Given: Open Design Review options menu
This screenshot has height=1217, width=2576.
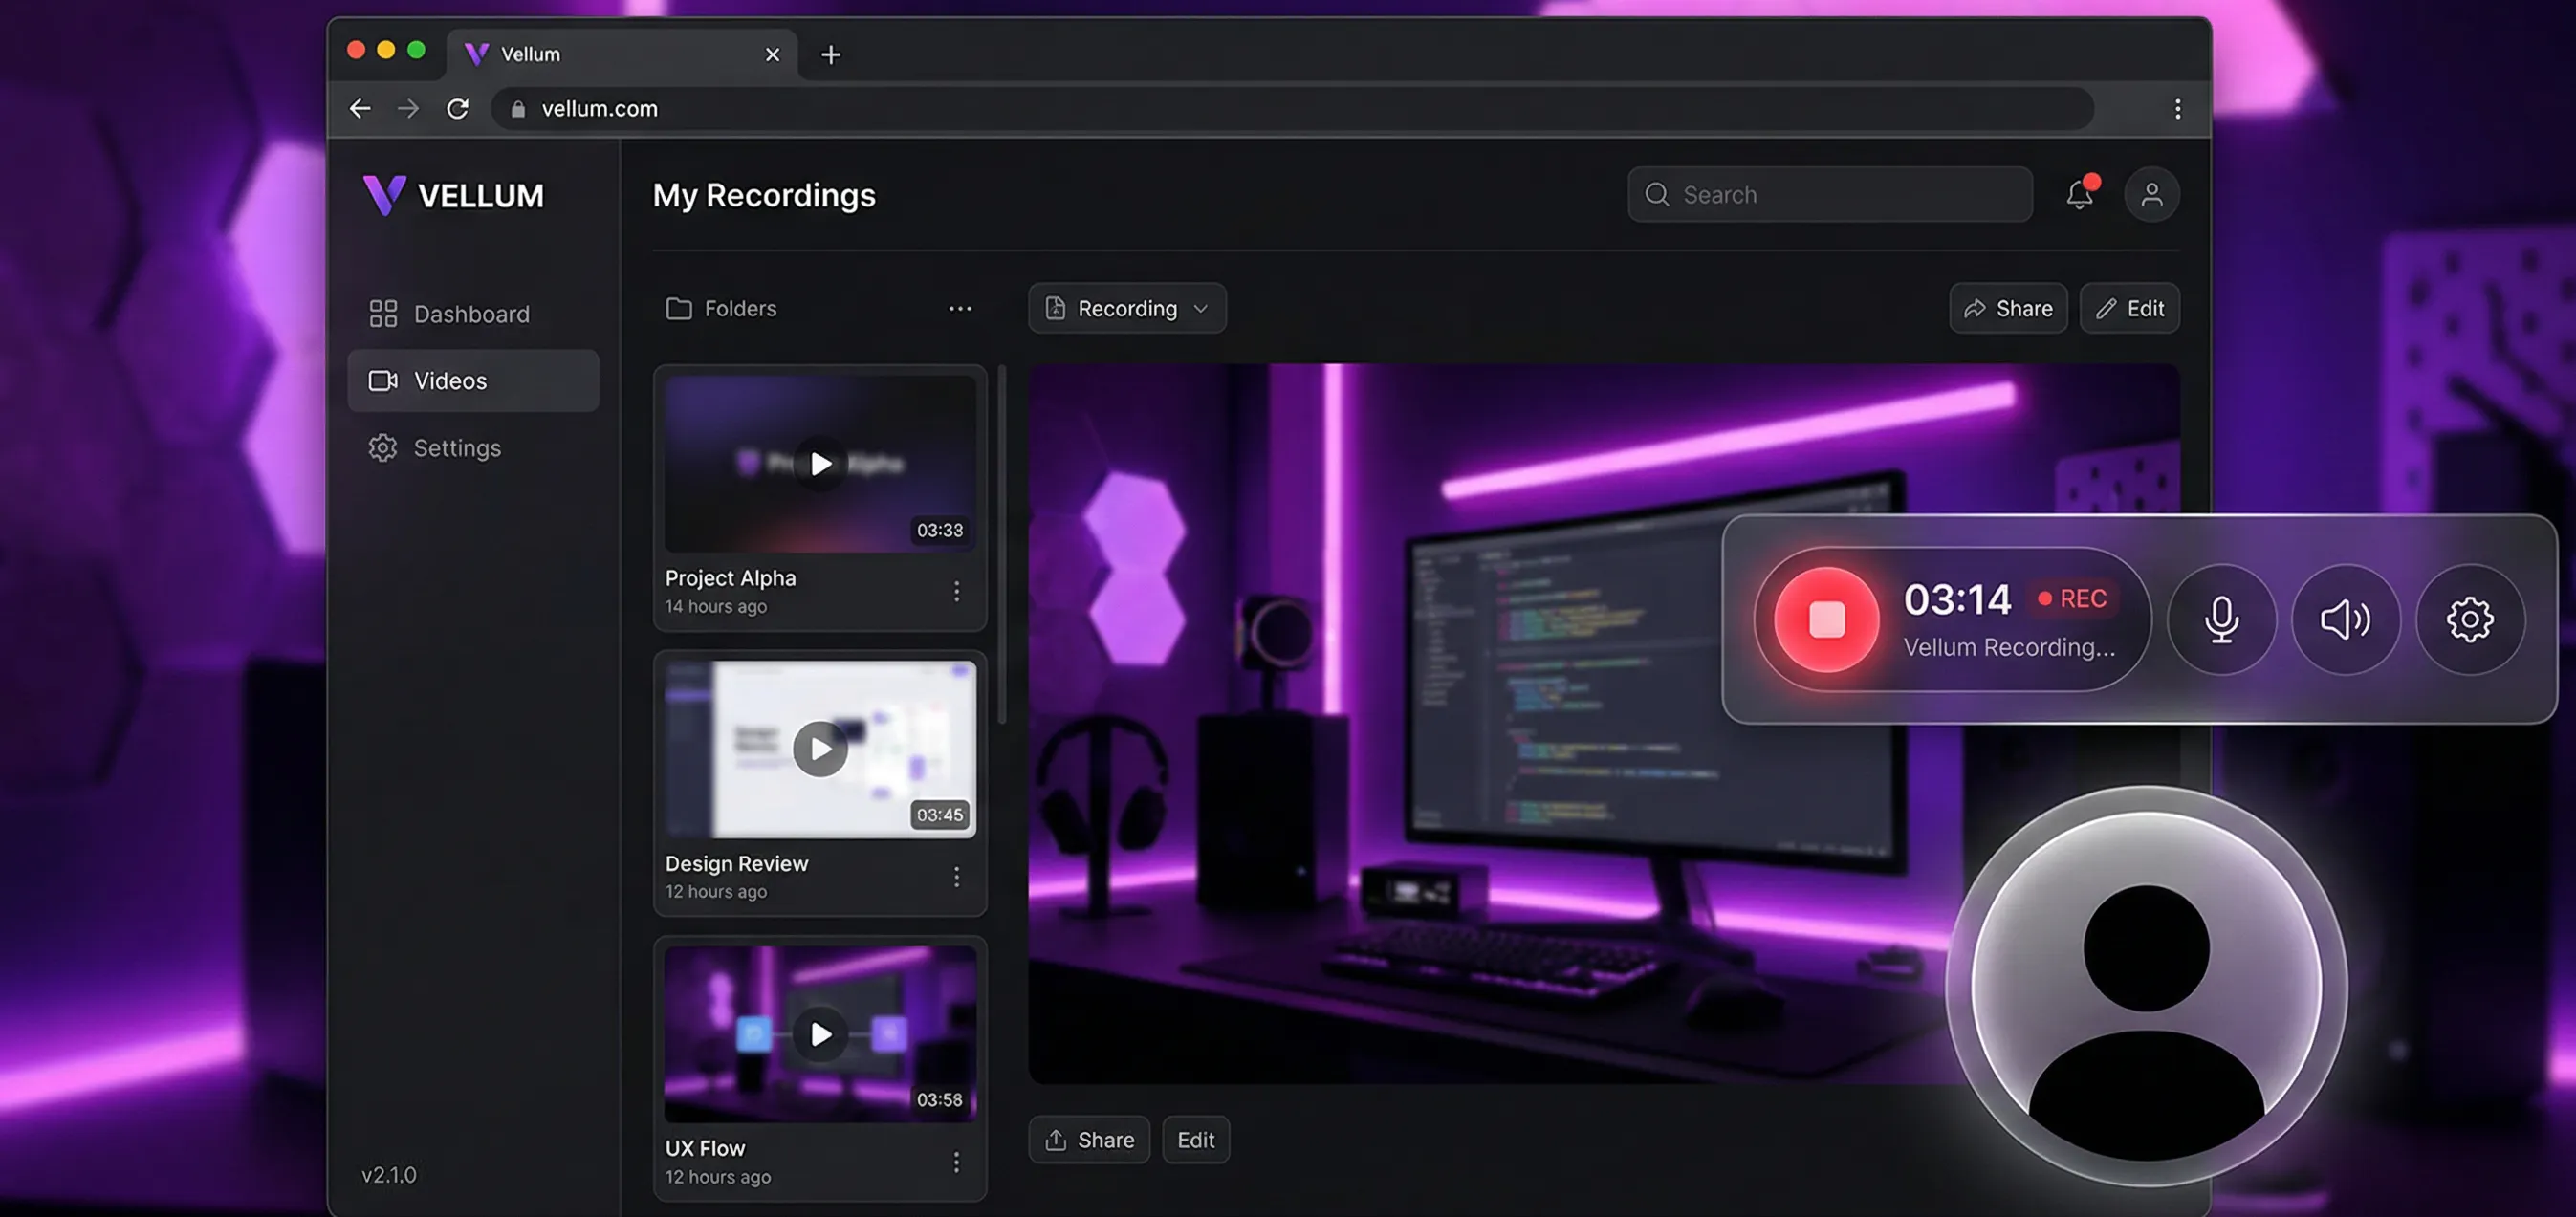Looking at the screenshot, I should click(x=956, y=876).
